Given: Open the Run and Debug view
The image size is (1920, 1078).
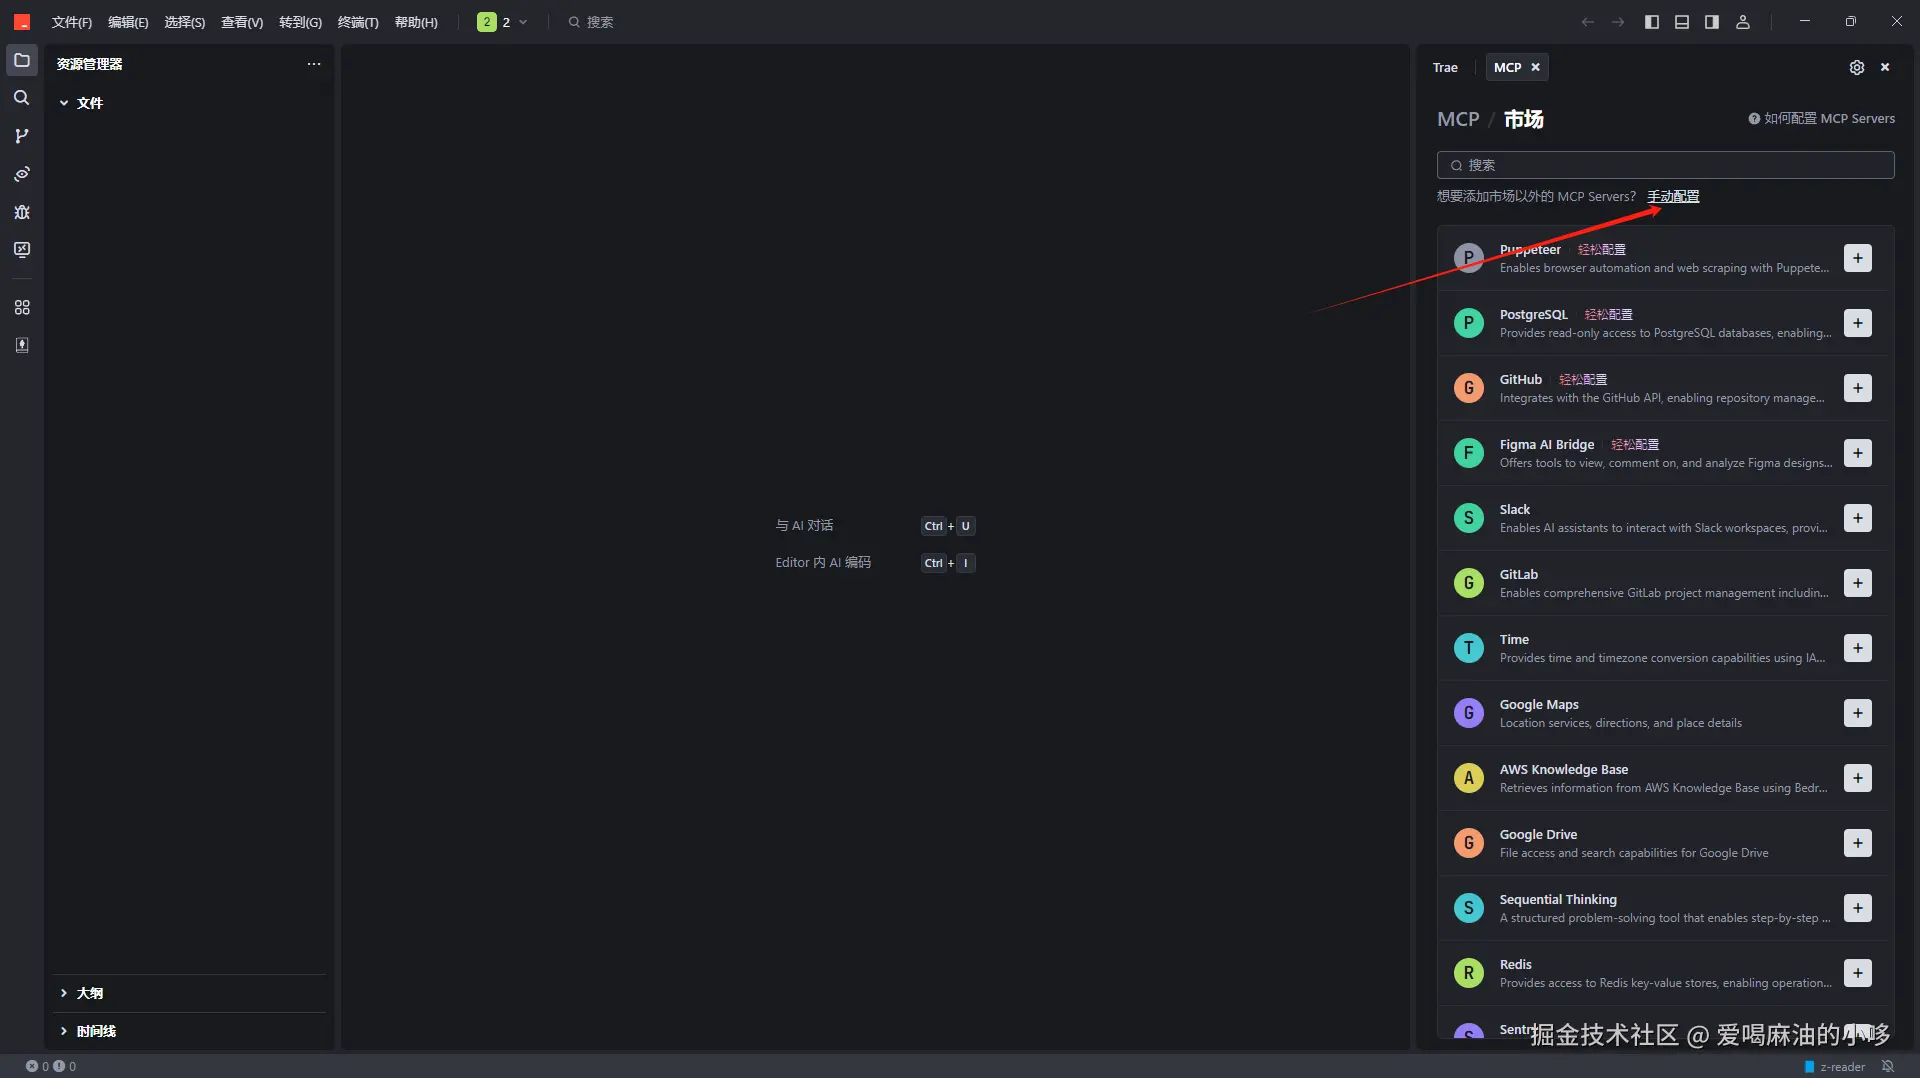Looking at the screenshot, I should pos(22,212).
